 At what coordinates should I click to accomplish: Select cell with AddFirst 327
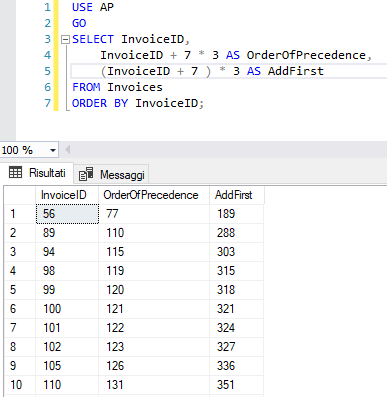point(237,347)
